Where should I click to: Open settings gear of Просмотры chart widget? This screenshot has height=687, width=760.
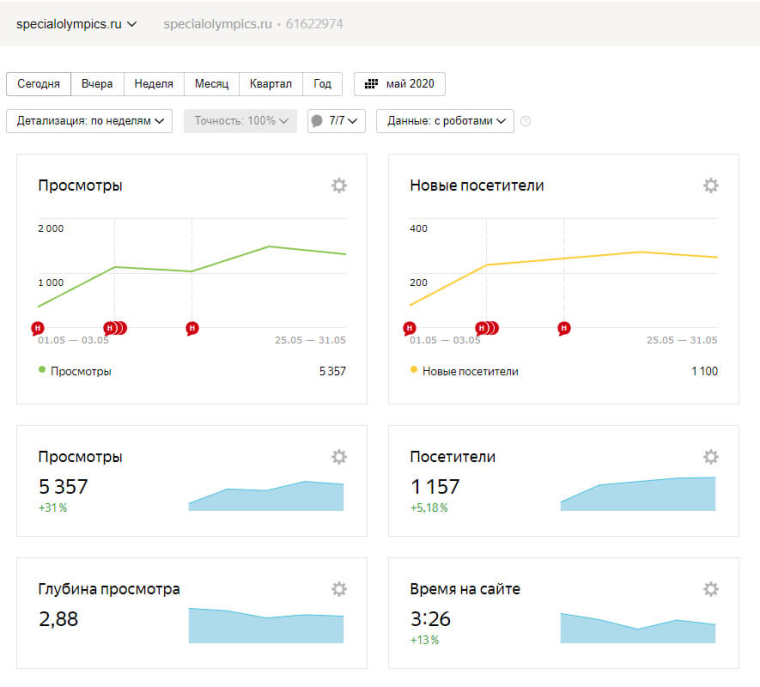click(x=339, y=185)
